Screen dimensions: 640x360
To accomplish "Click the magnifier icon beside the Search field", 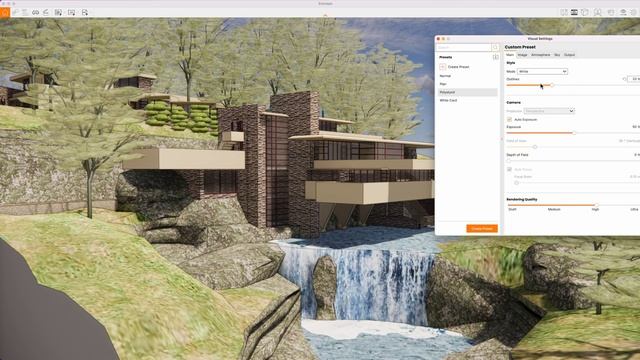I will (496, 48).
